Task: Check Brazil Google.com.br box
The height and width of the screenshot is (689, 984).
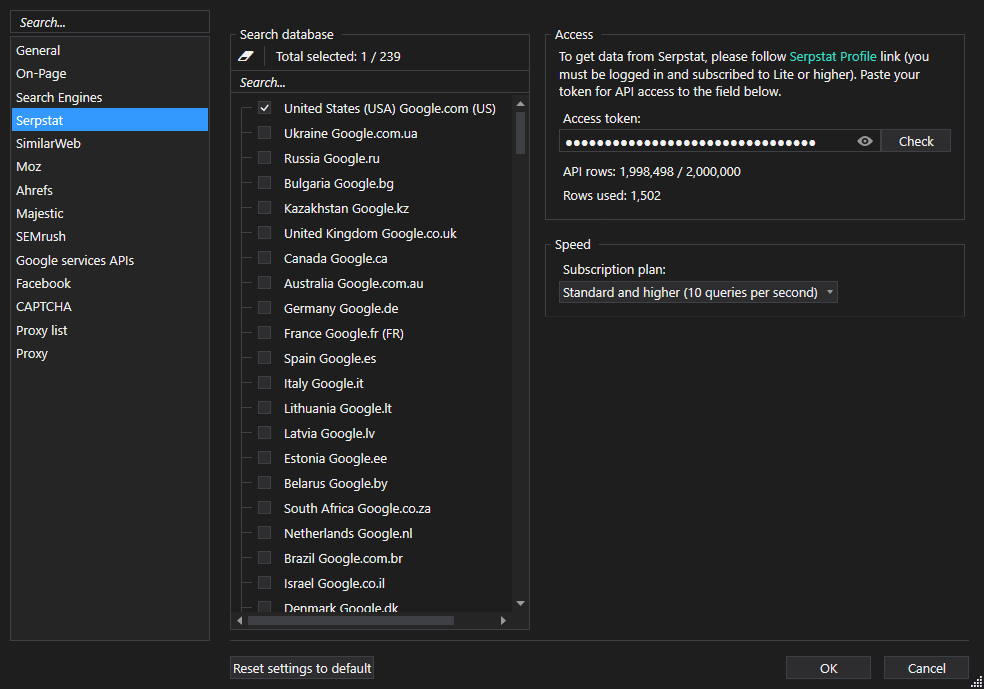Action: pos(265,558)
